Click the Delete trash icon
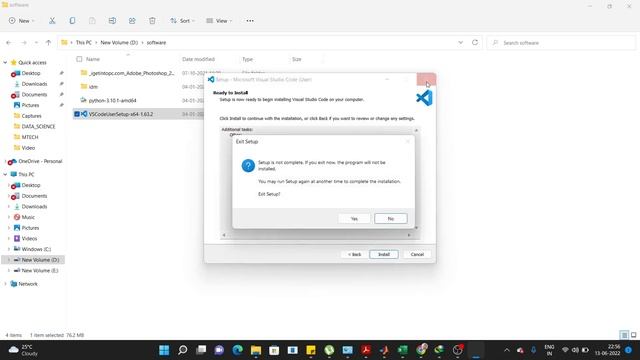Screen dimensions: 640x360 click(152, 21)
